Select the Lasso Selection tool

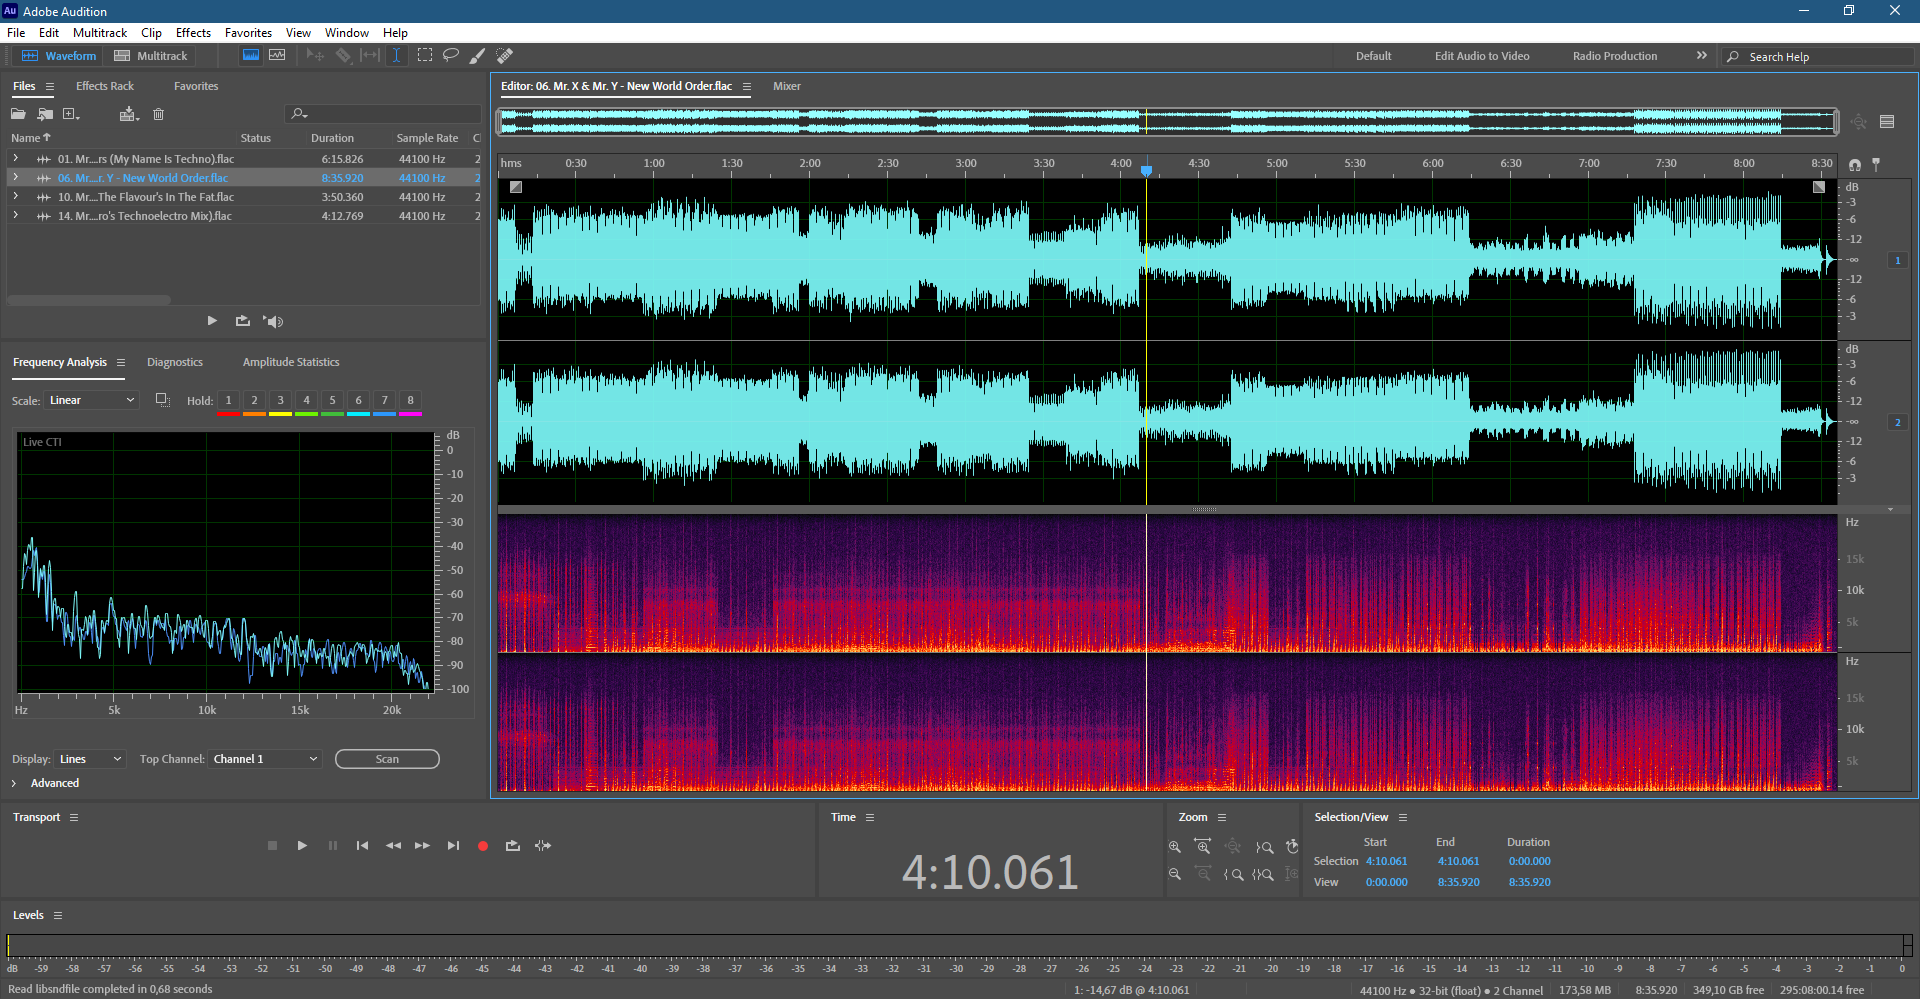(x=451, y=55)
